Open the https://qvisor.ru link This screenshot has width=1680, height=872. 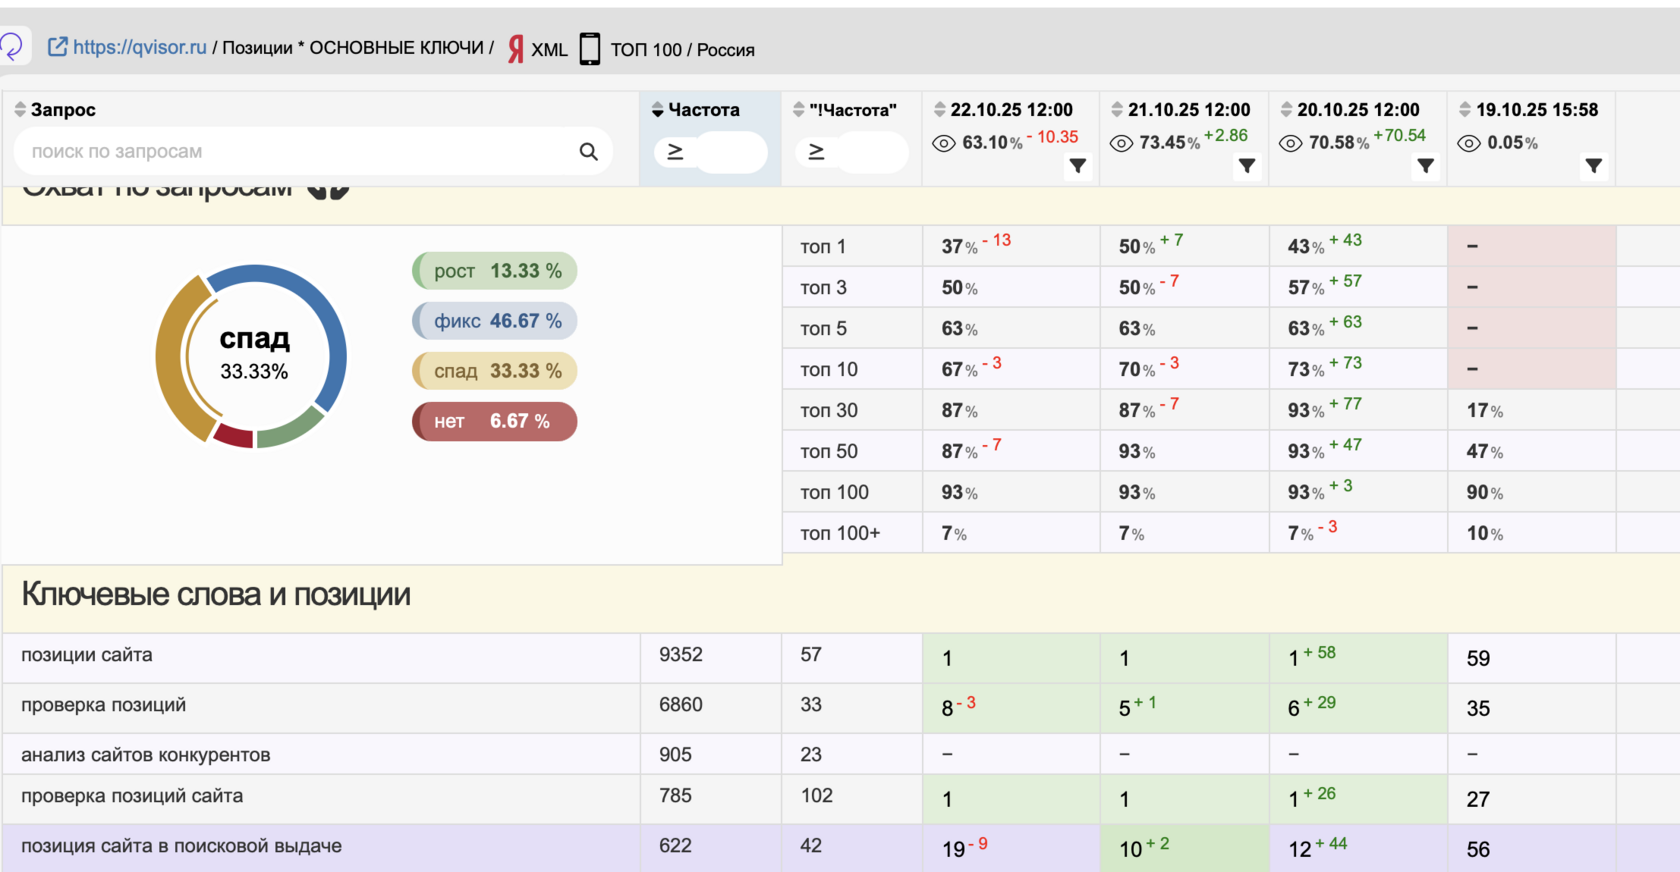pos(140,47)
